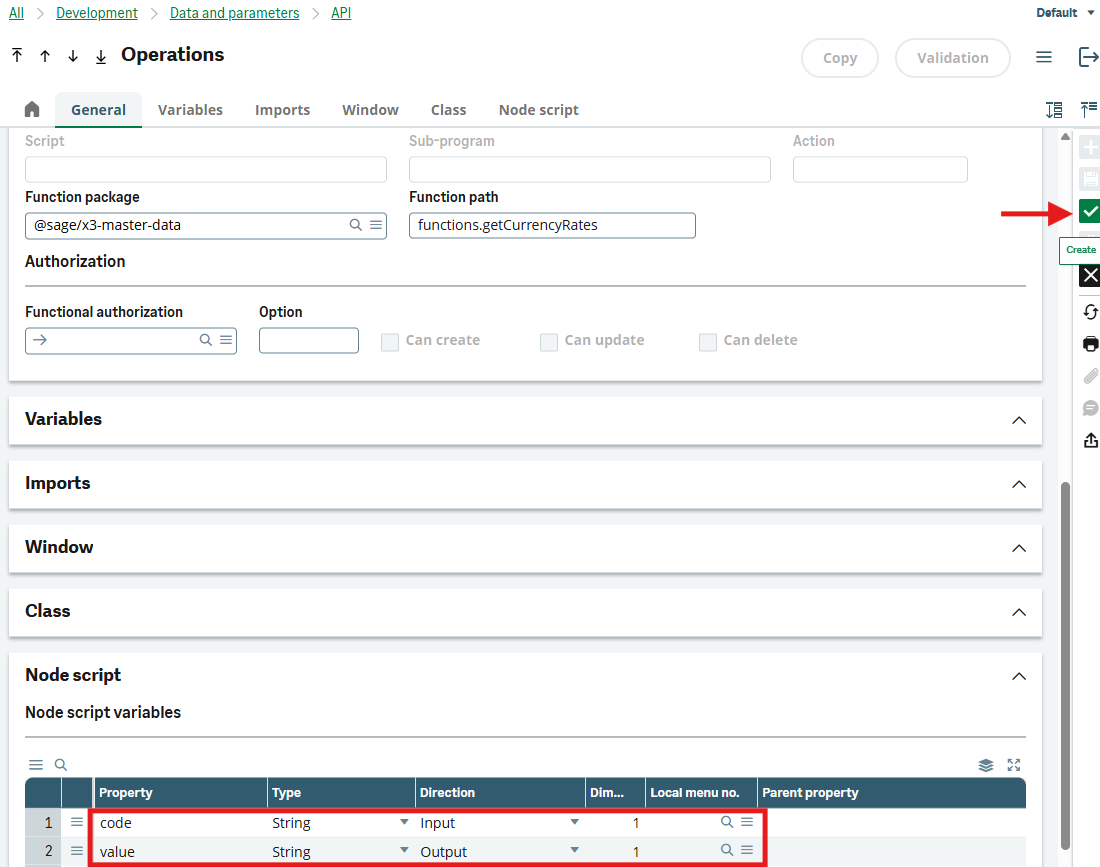Click search icon above Node script table

pos(61,765)
